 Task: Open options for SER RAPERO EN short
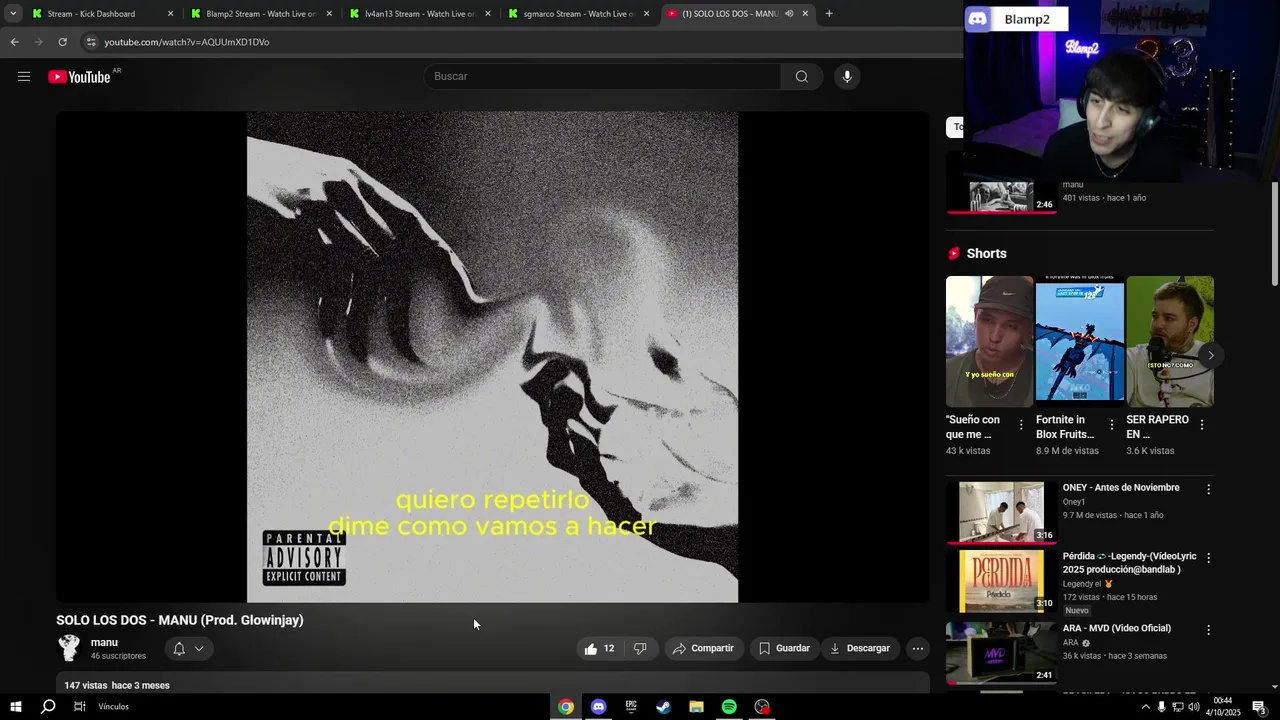coord(1201,425)
